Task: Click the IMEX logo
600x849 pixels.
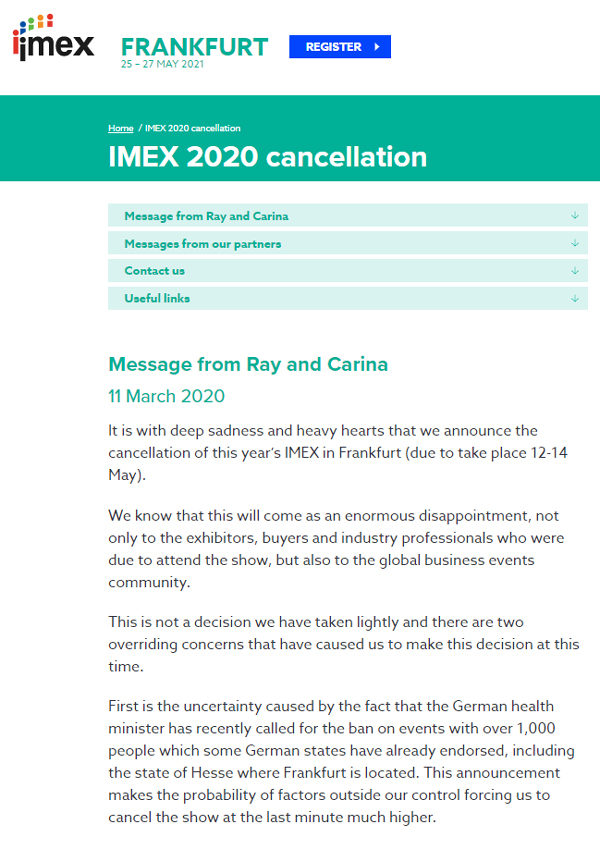Action: pyautogui.click(x=53, y=40)
